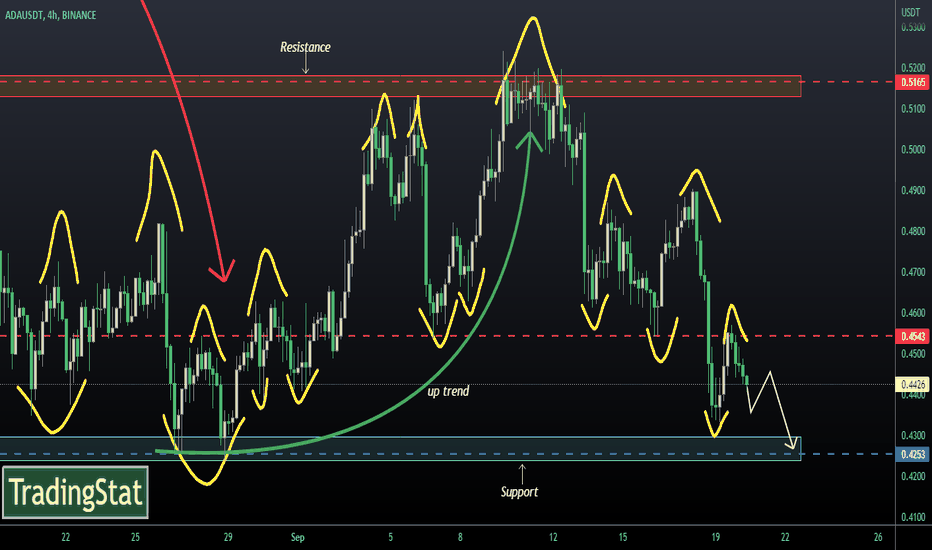This screenshot has width=932, height=550.
Task: Select the blue 0.4253 price label
Action: coord(912,454)
